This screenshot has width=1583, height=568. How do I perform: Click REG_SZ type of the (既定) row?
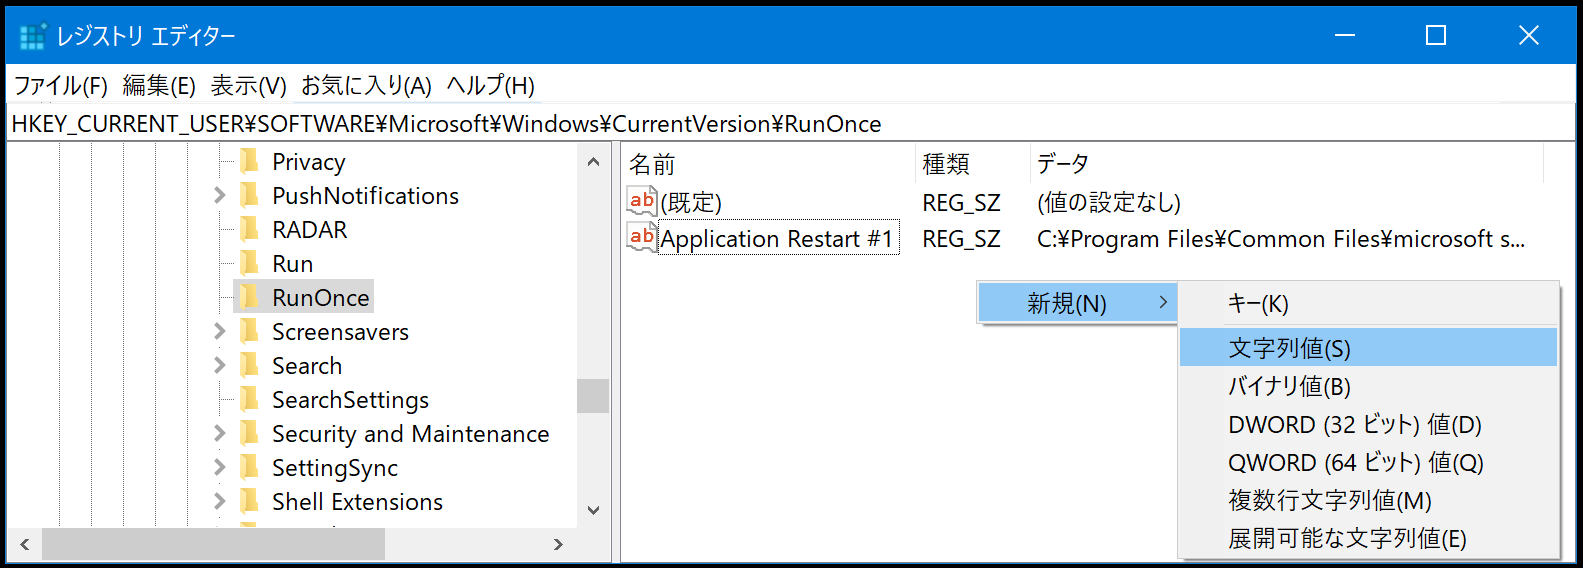click(x=961, y=202)
